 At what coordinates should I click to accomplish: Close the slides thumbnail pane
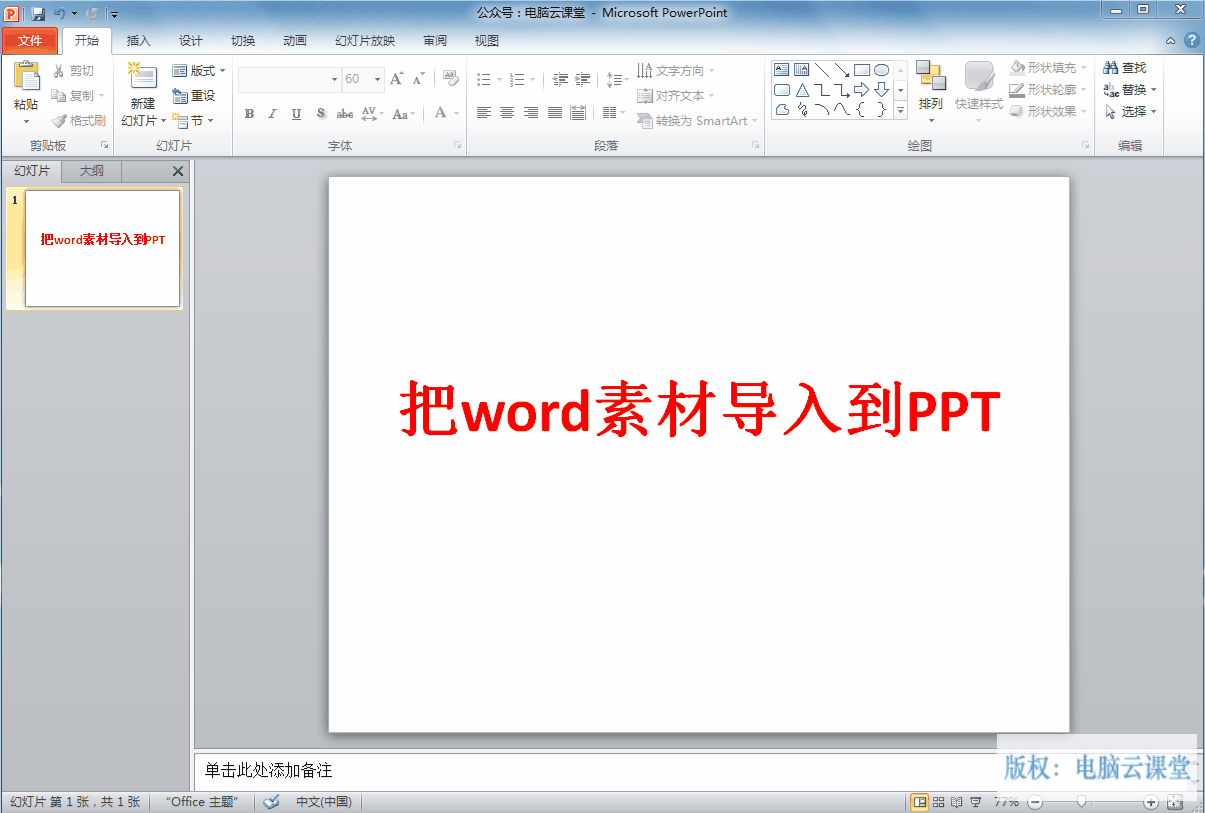[x=178, y=171]
